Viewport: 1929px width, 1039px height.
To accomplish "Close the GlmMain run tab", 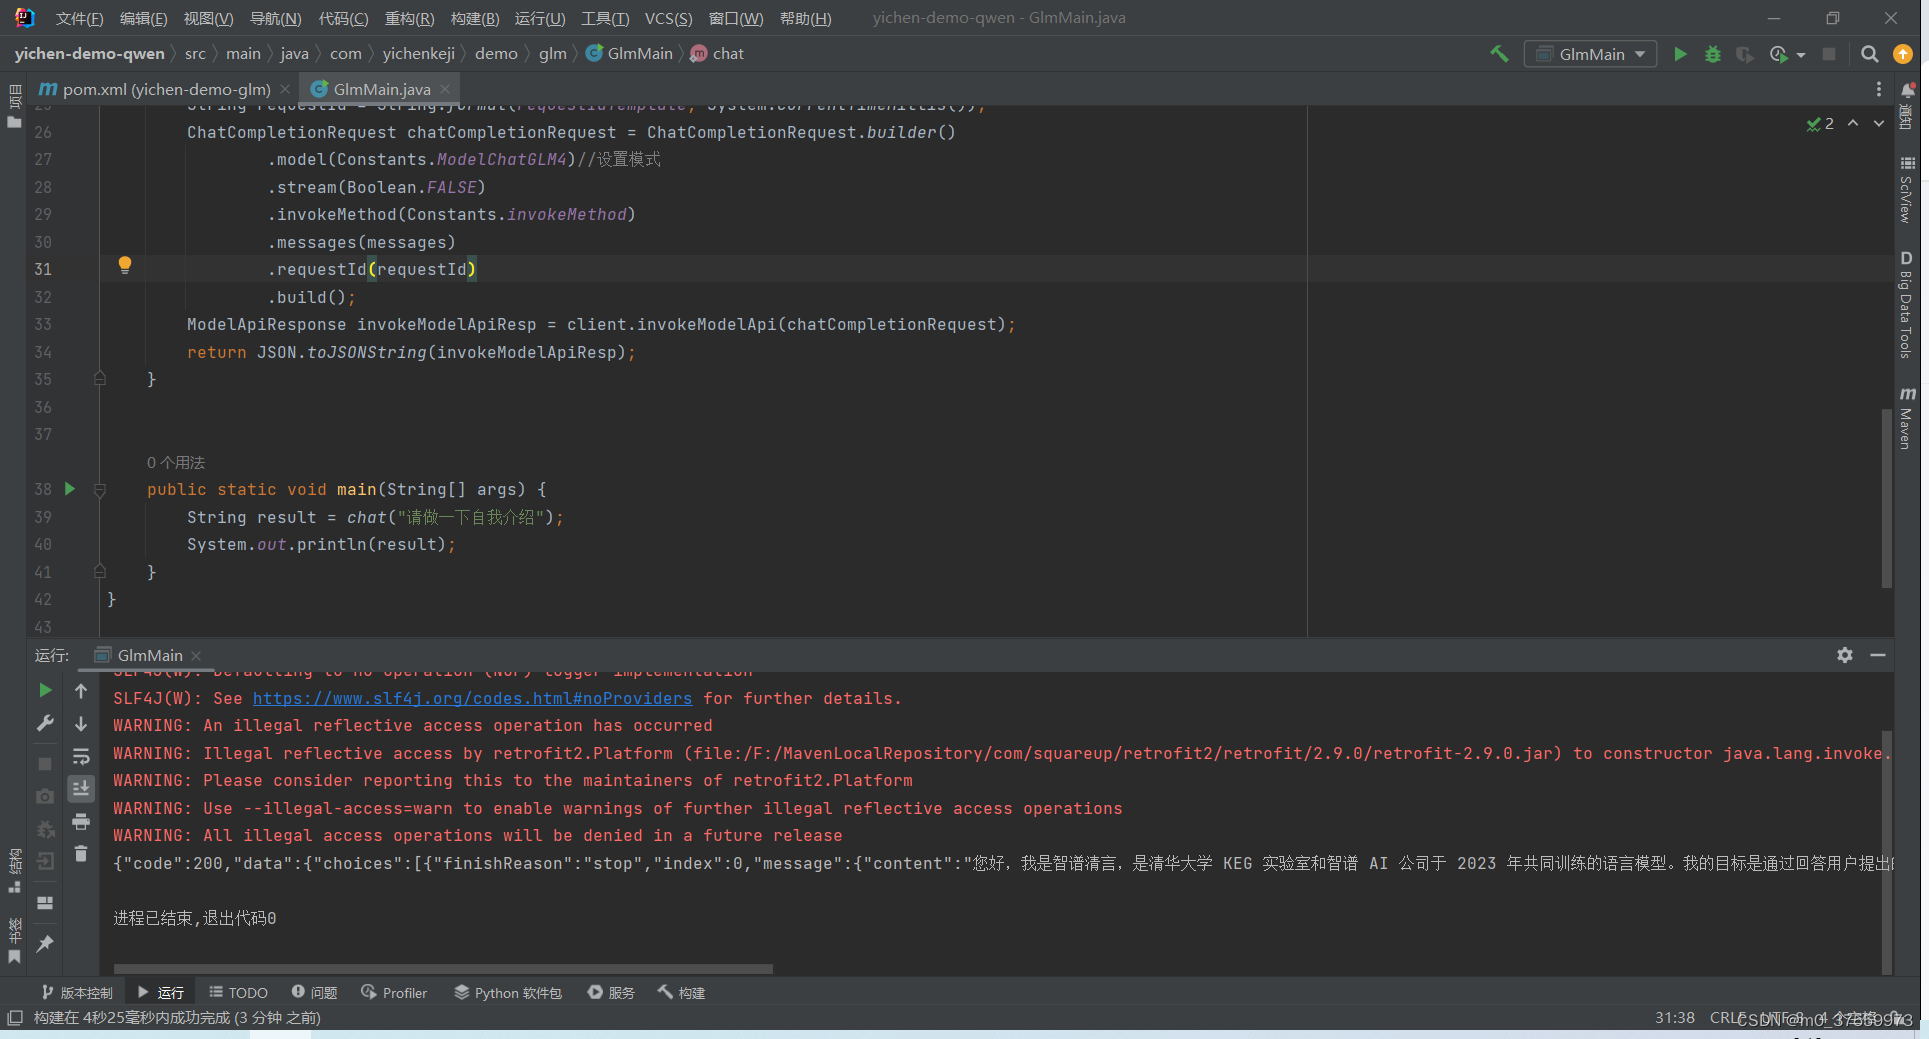I will pos(196,656).
